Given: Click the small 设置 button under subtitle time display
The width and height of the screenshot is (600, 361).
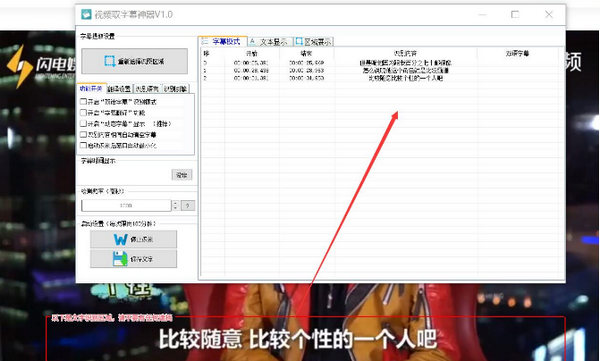Looking at the screenshot, I should click(x=181, y=175).
